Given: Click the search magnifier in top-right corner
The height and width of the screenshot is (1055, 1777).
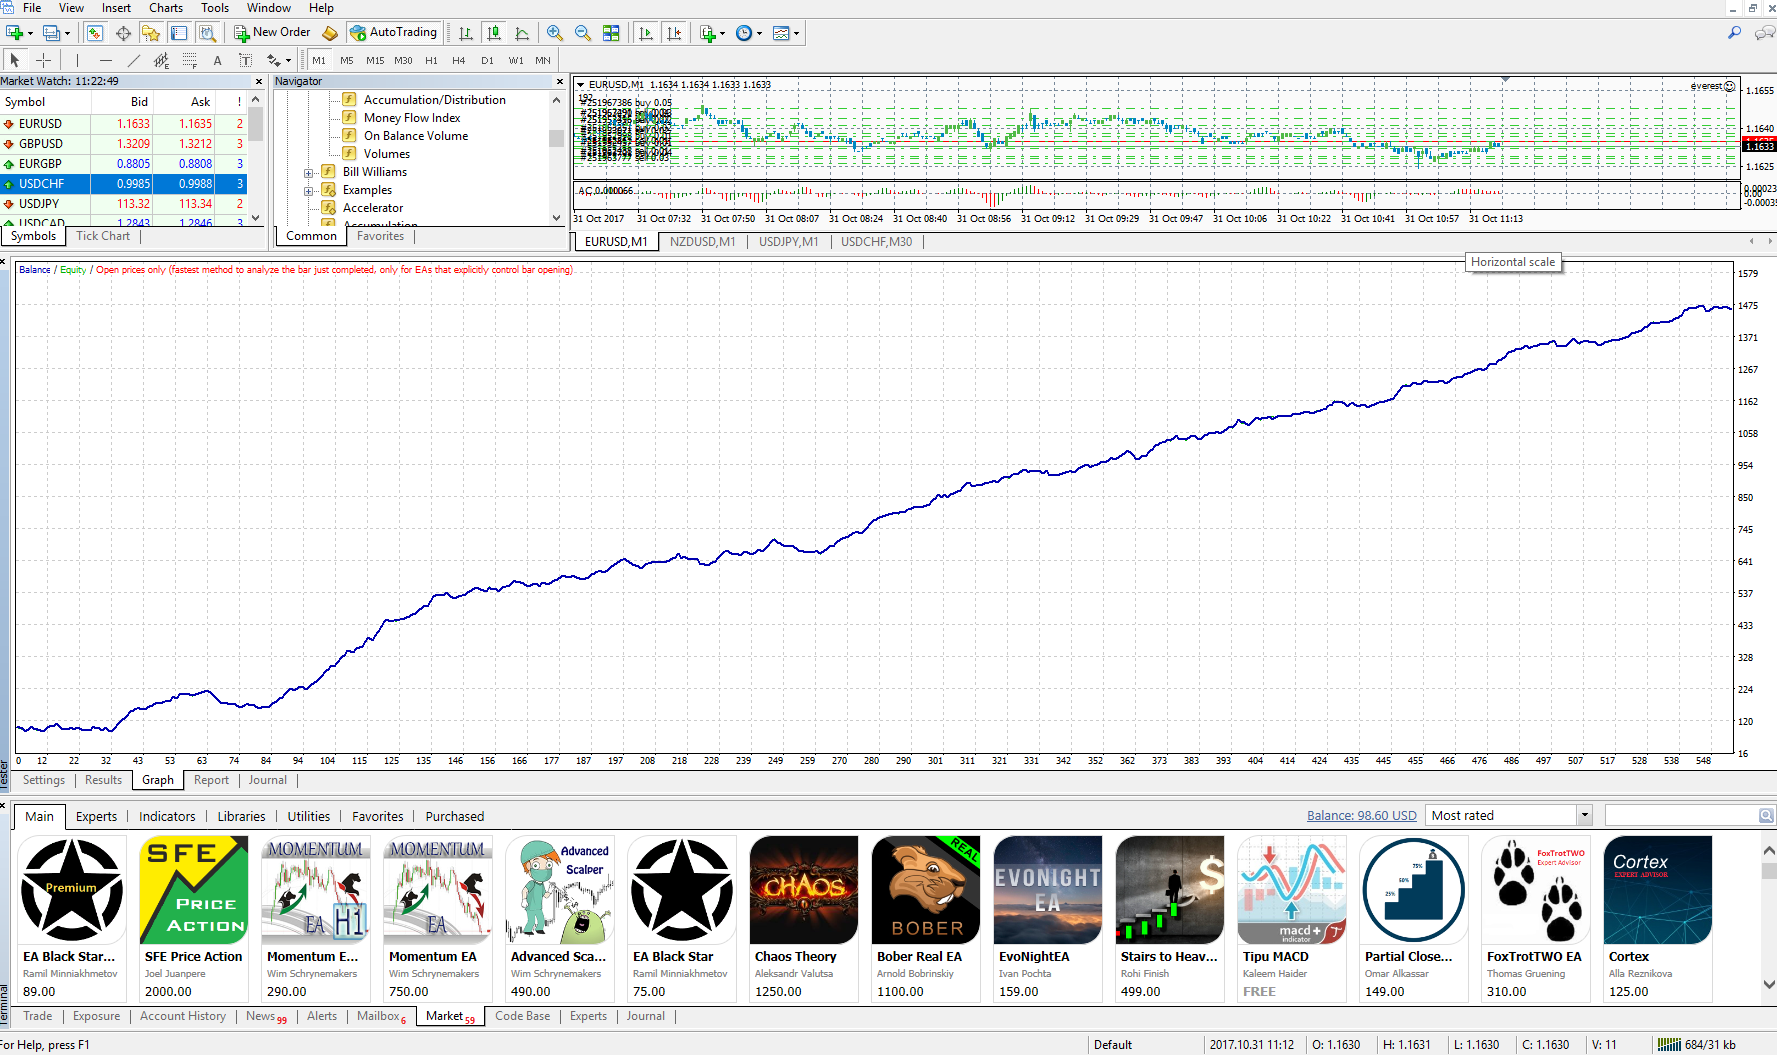Looking at the screenshot, I should (1734, 33).
